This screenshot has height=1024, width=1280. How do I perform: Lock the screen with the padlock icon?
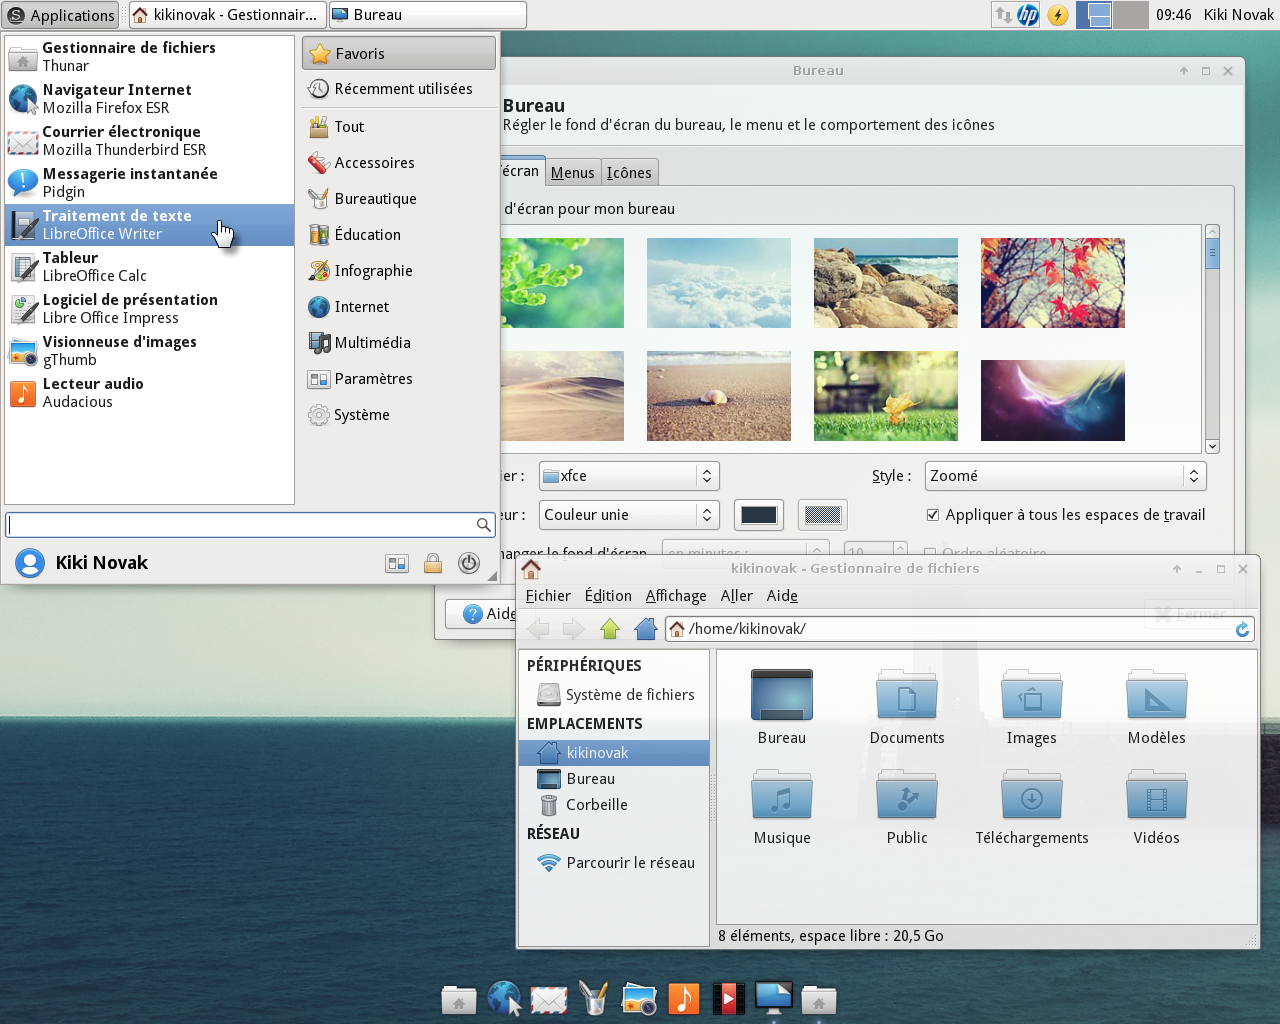pyautogui.click(x=433, y=563)
